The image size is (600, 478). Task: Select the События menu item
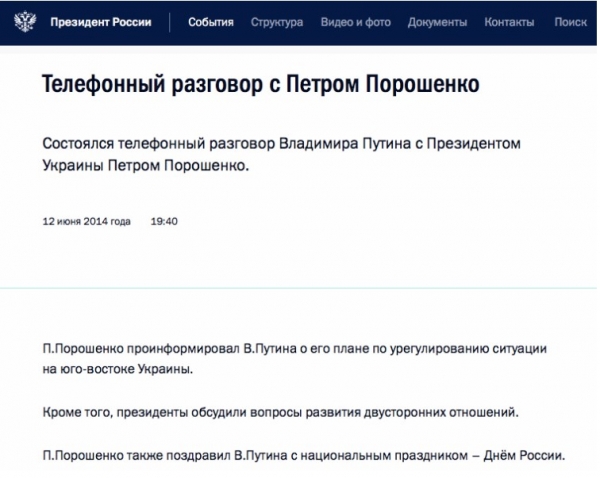pos(211,22)
